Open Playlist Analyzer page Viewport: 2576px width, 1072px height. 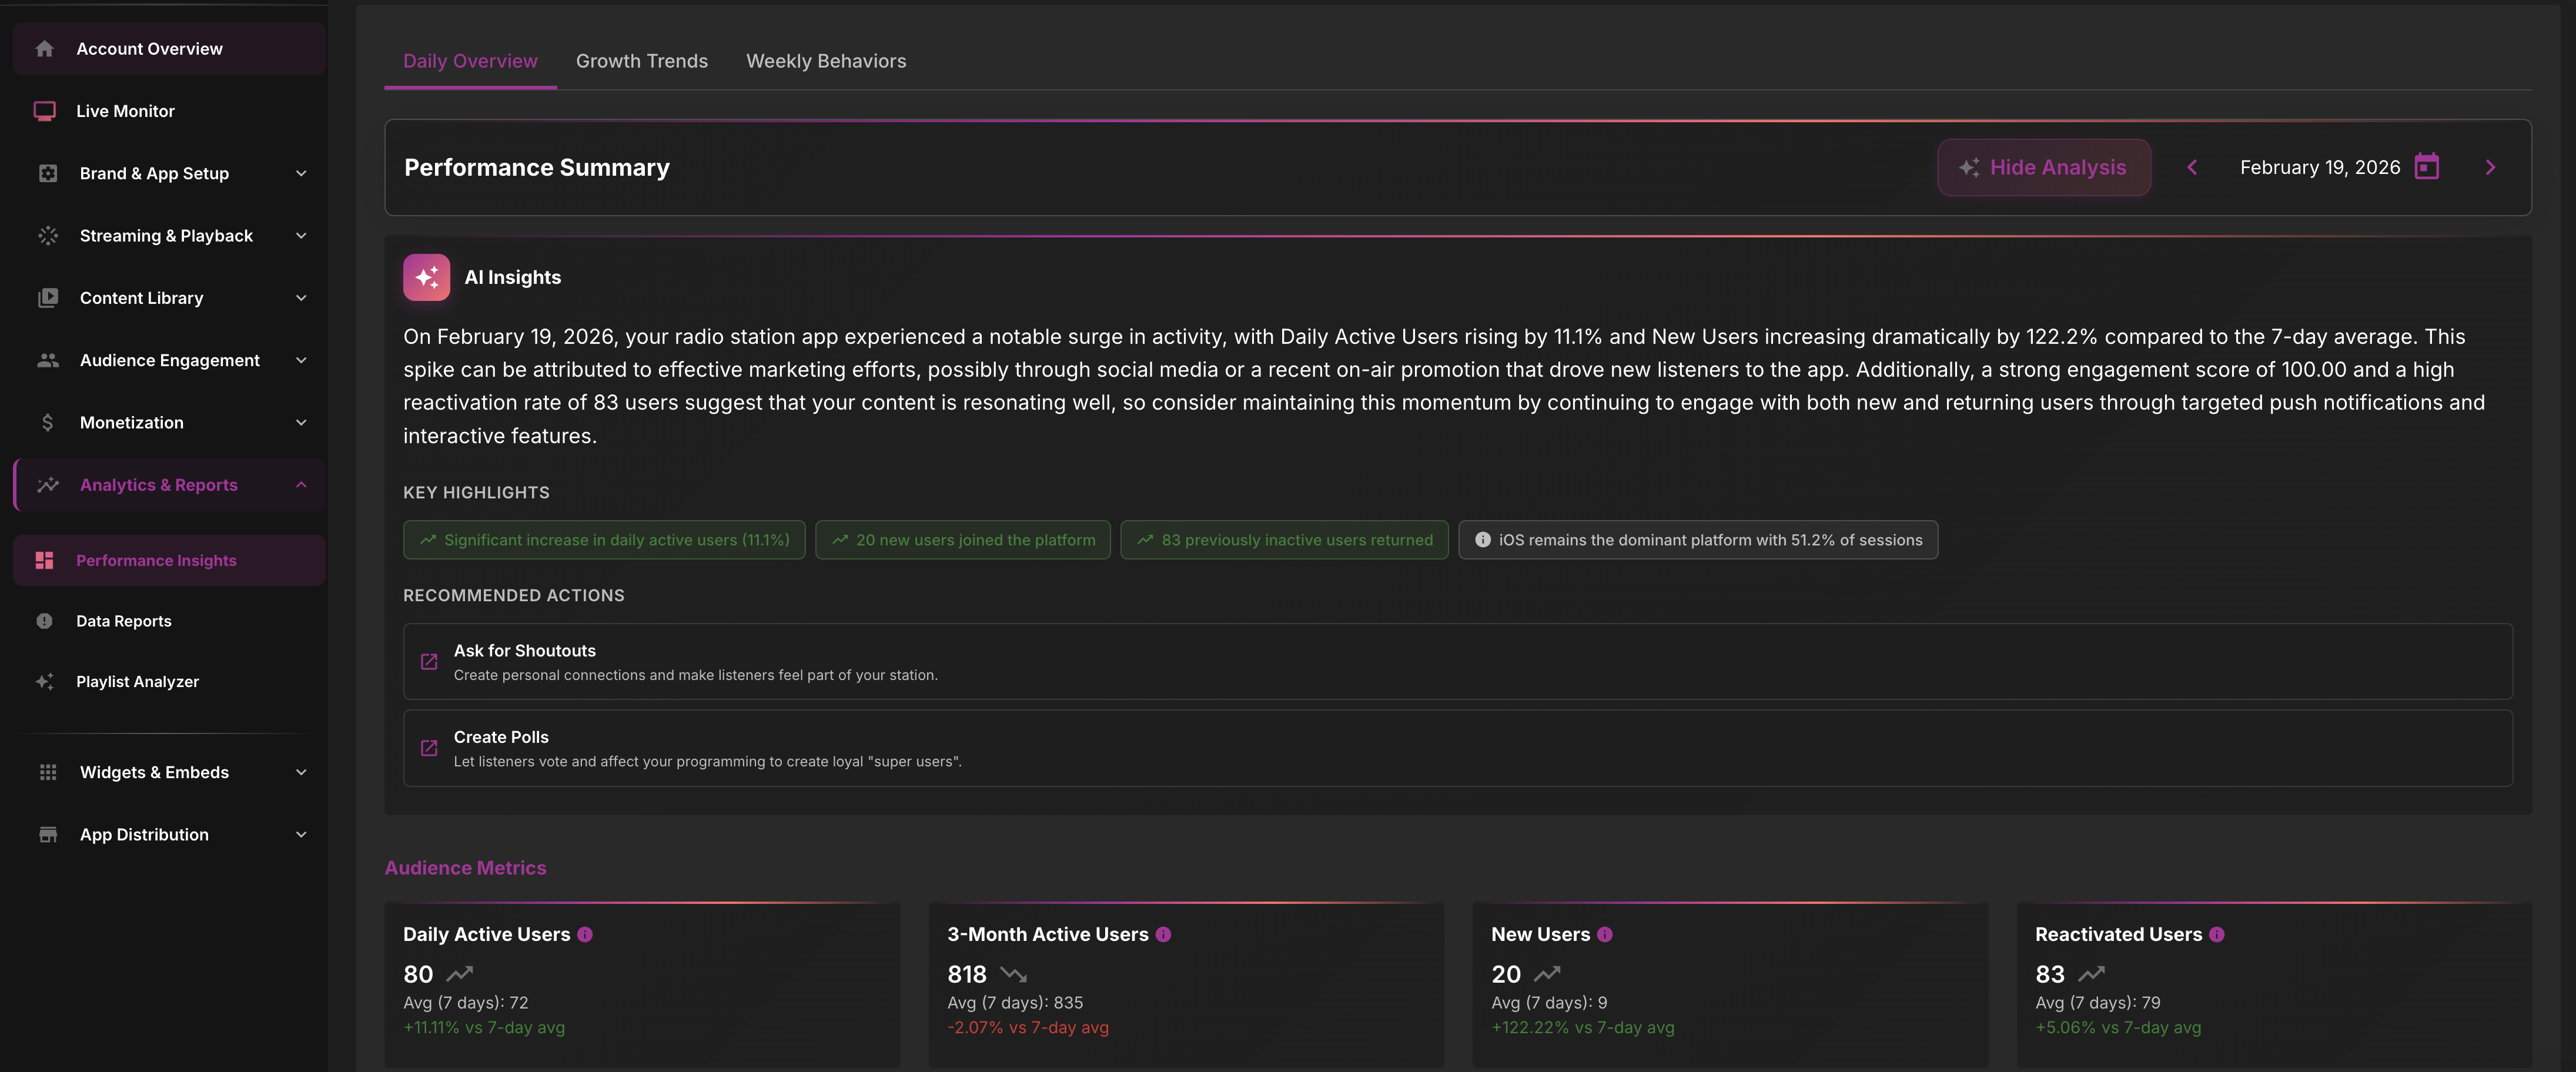(x=137, y=681)
